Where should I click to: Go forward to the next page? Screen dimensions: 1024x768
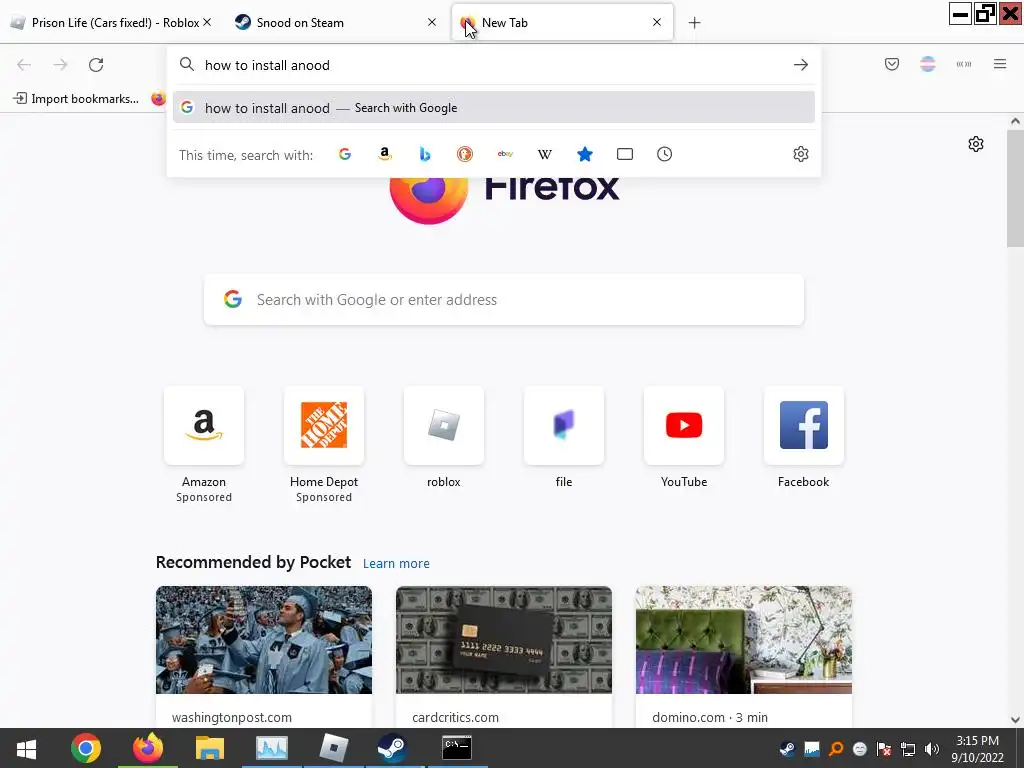(60, 65)
